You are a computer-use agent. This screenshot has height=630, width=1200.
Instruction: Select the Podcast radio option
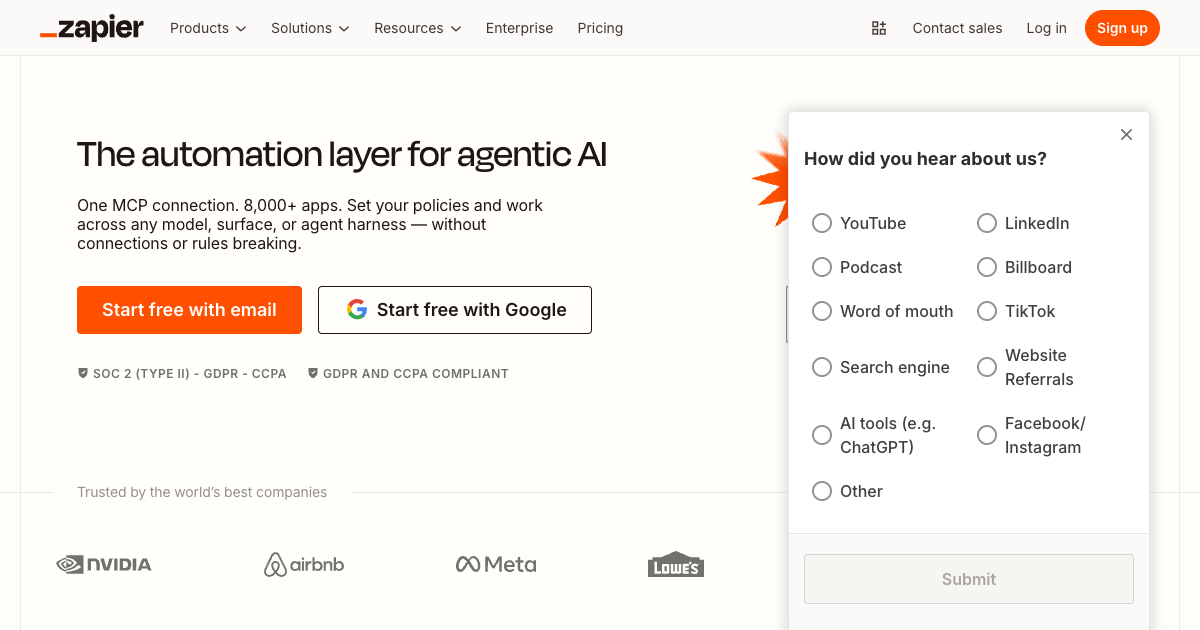coord(822,267)
